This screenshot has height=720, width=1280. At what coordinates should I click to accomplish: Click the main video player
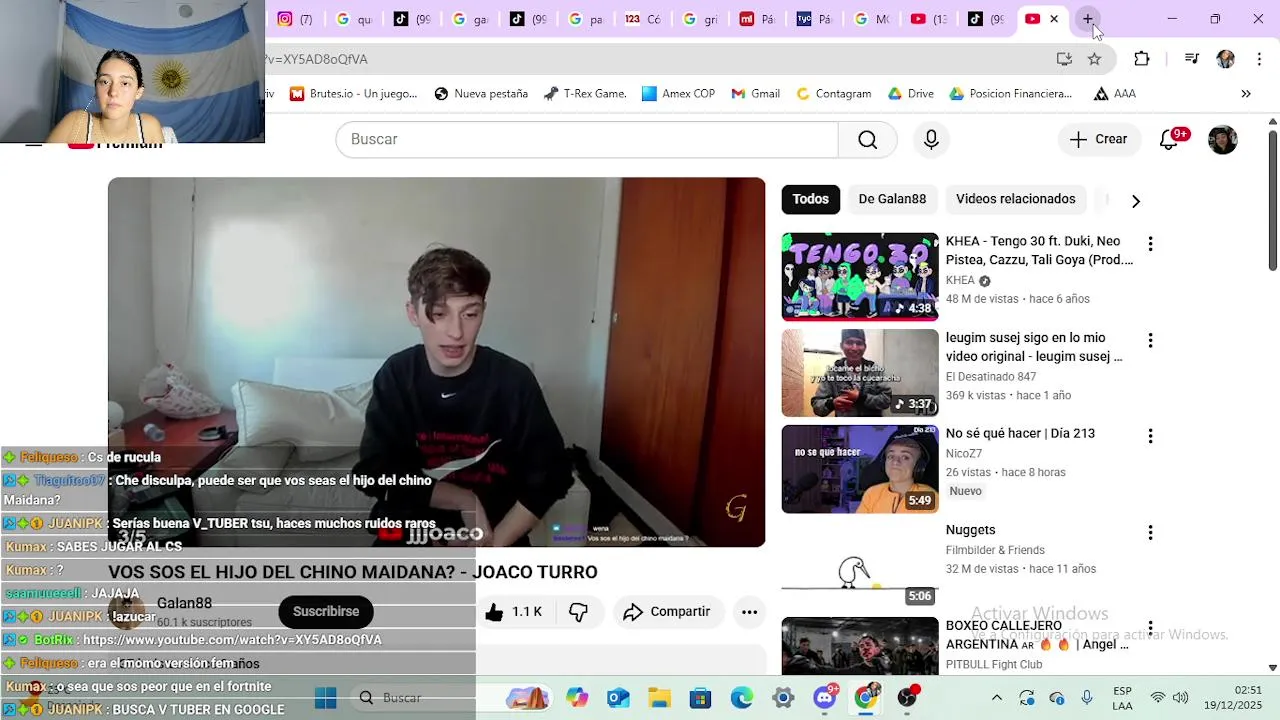[437, 362]
